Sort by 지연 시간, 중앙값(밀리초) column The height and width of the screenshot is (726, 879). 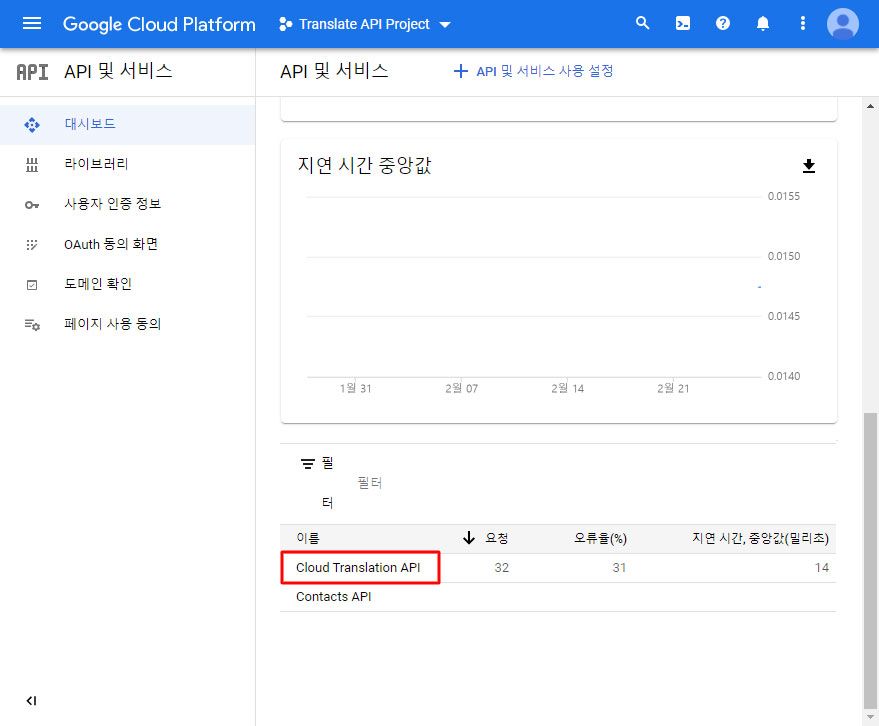coord(760,539)
